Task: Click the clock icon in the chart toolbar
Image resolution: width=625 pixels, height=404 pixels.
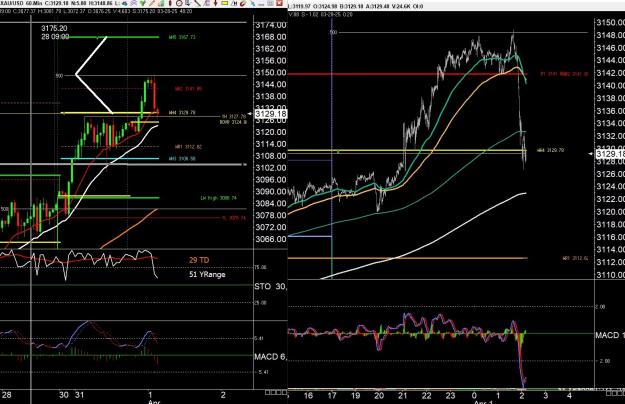Action: click(179, 3)
